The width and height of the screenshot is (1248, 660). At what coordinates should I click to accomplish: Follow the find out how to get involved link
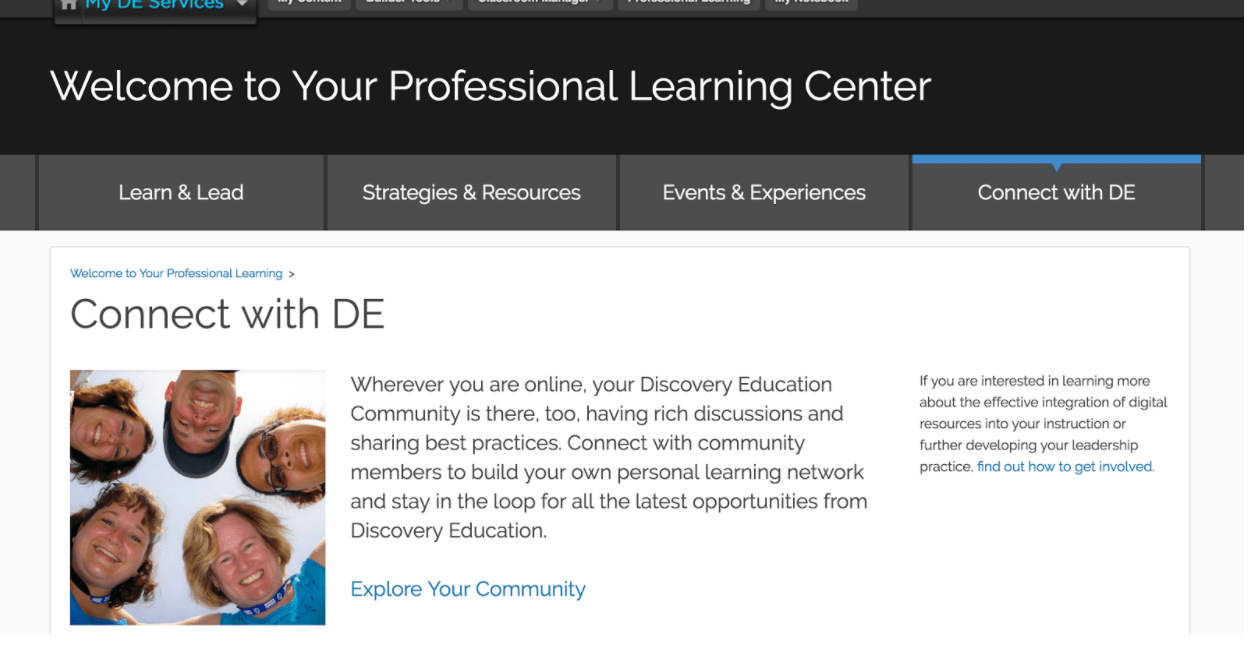point(1064,466)
